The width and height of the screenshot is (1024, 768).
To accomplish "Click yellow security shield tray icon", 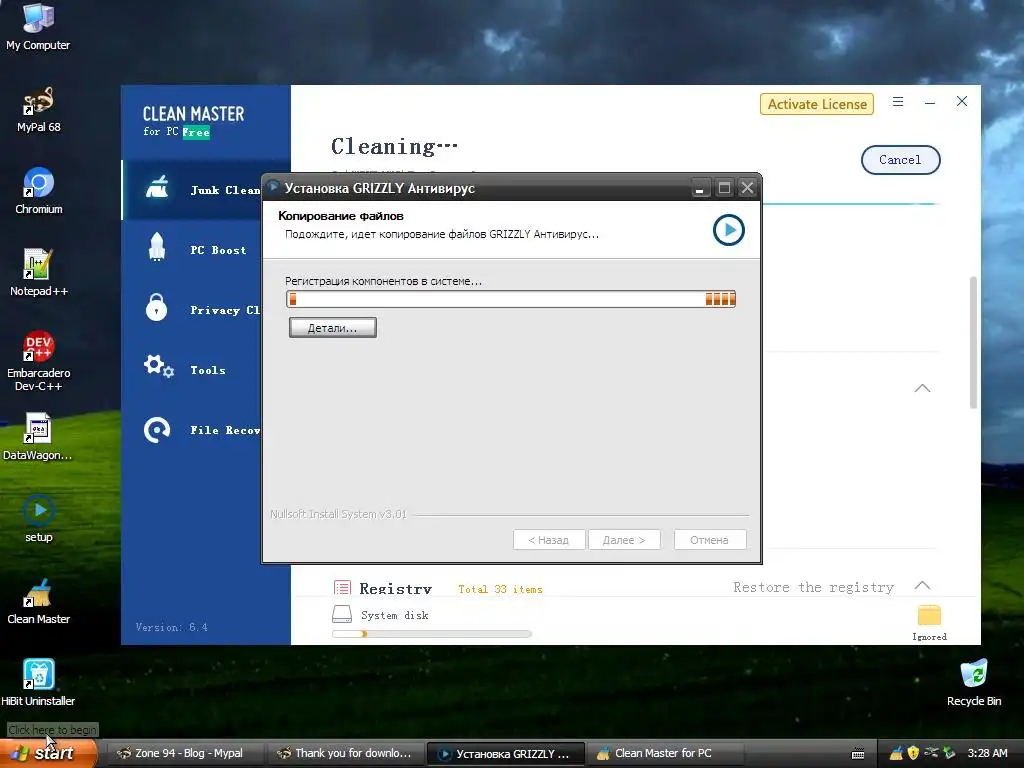I will tap(913, 753).
